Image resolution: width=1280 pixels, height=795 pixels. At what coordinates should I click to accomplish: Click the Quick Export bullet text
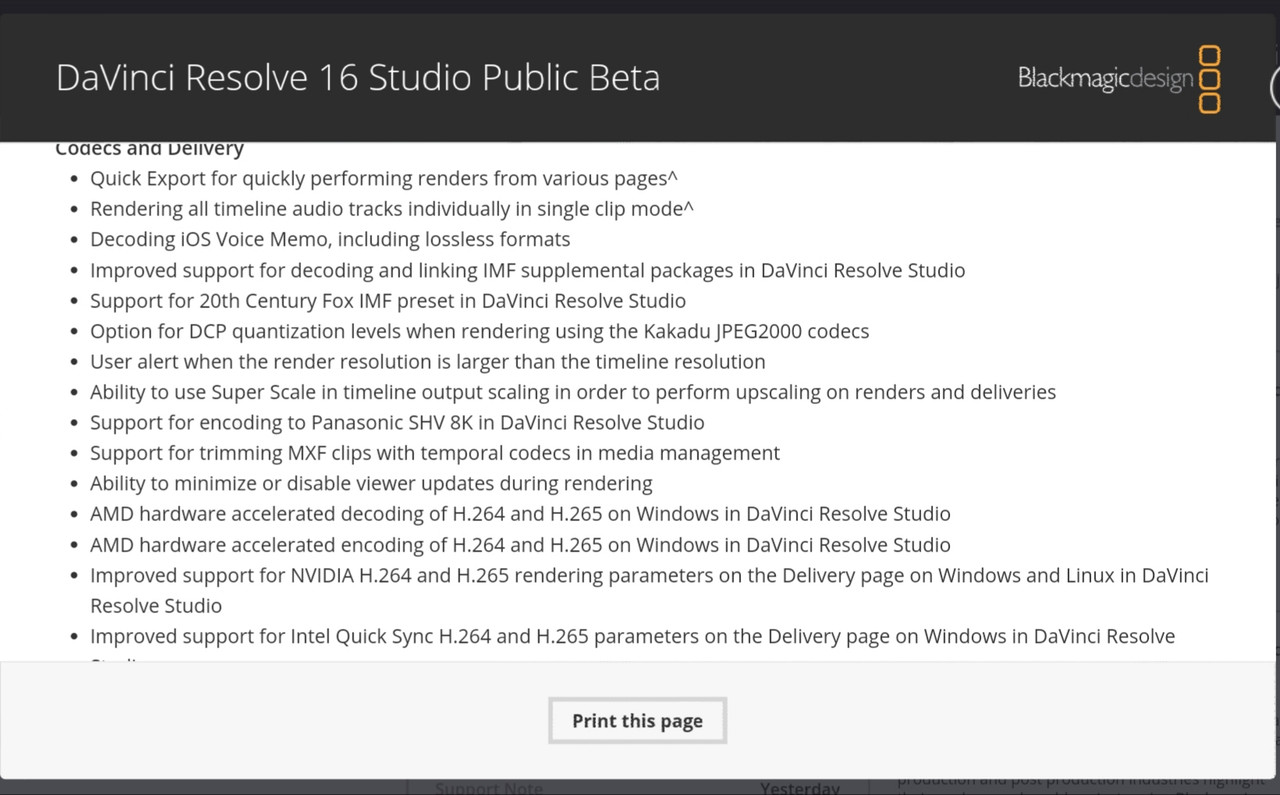384,179
